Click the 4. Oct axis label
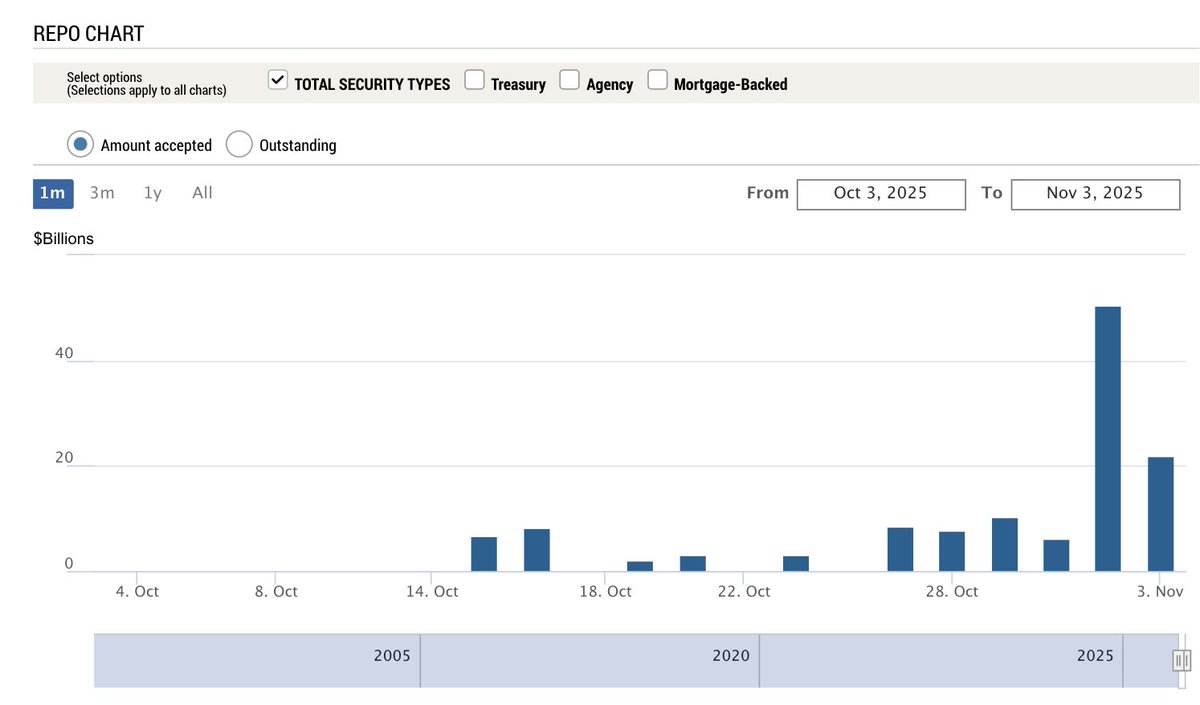 pos(137,591)
